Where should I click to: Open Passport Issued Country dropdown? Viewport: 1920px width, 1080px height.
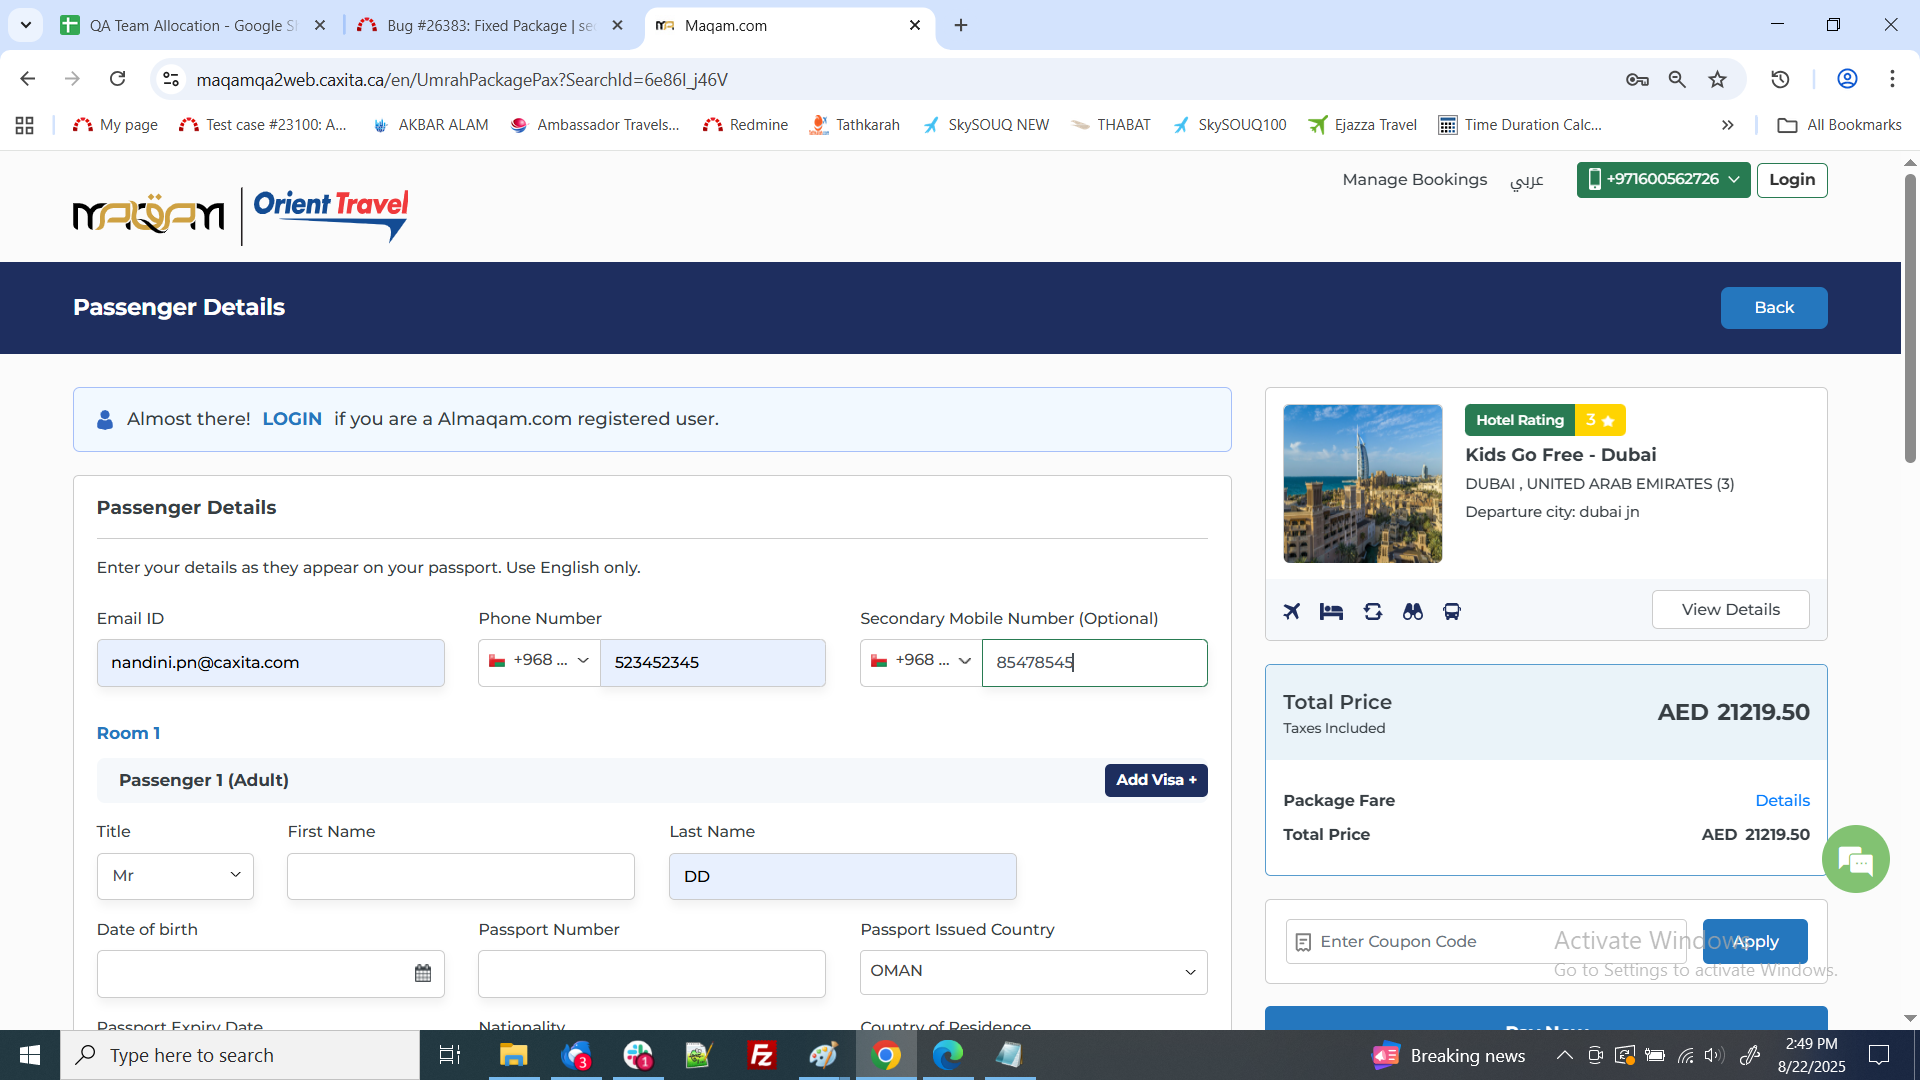tap(1033, 972)
